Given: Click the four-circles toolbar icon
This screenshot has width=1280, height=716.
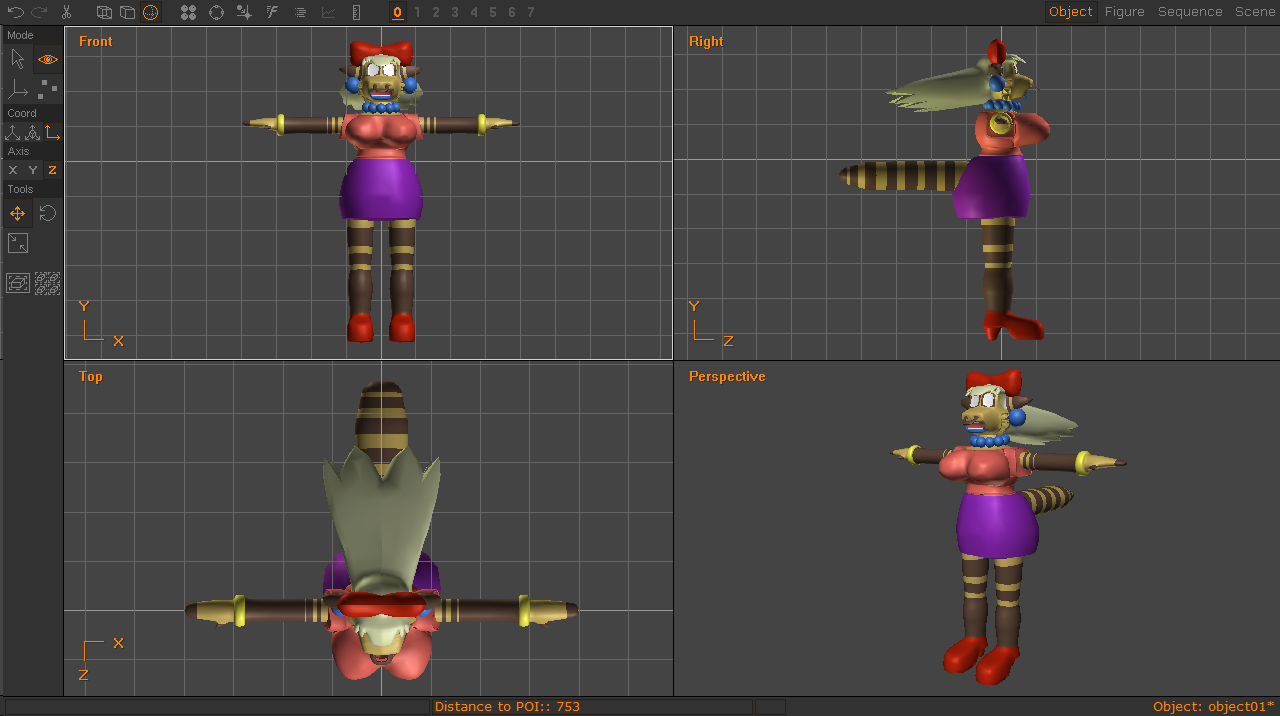Looking at the screenshot, I should [188, 12].
